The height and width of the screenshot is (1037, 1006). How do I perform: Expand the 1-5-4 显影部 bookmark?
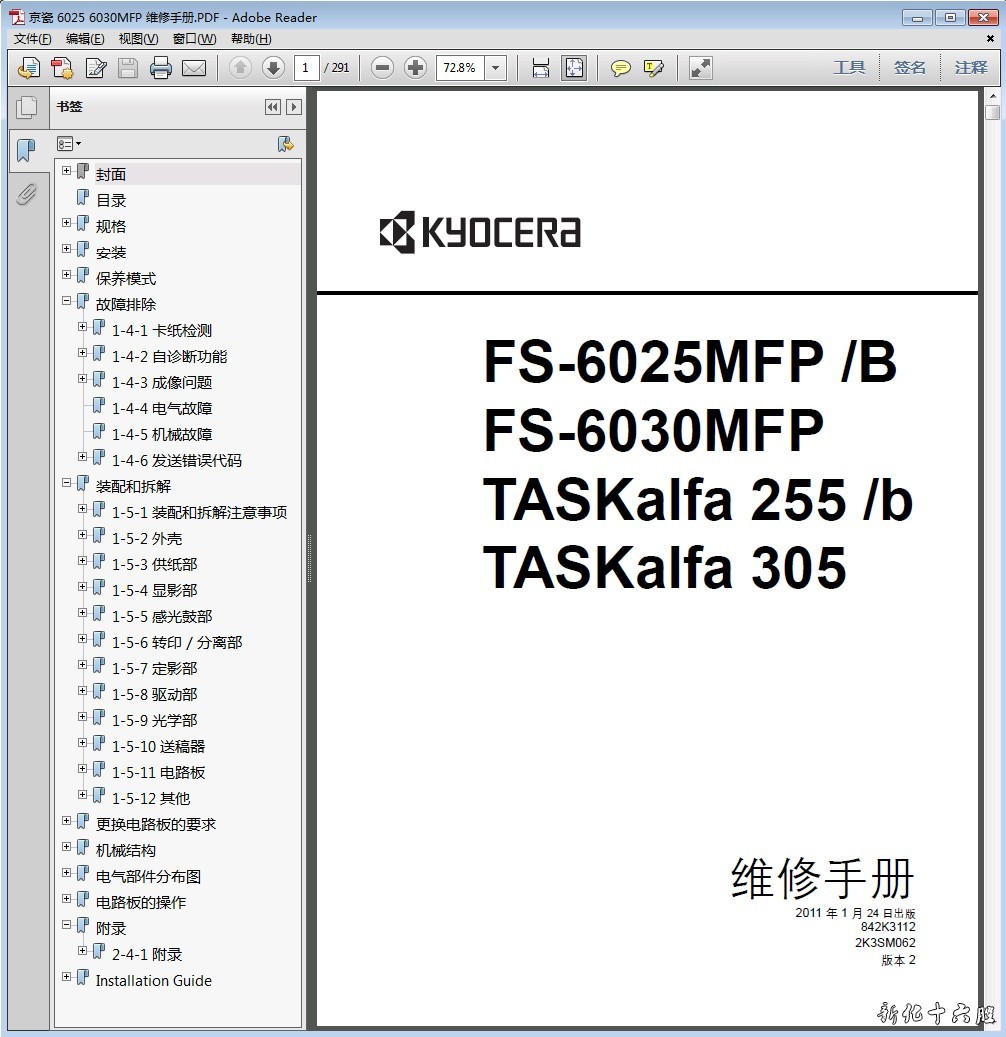point(83,586)
